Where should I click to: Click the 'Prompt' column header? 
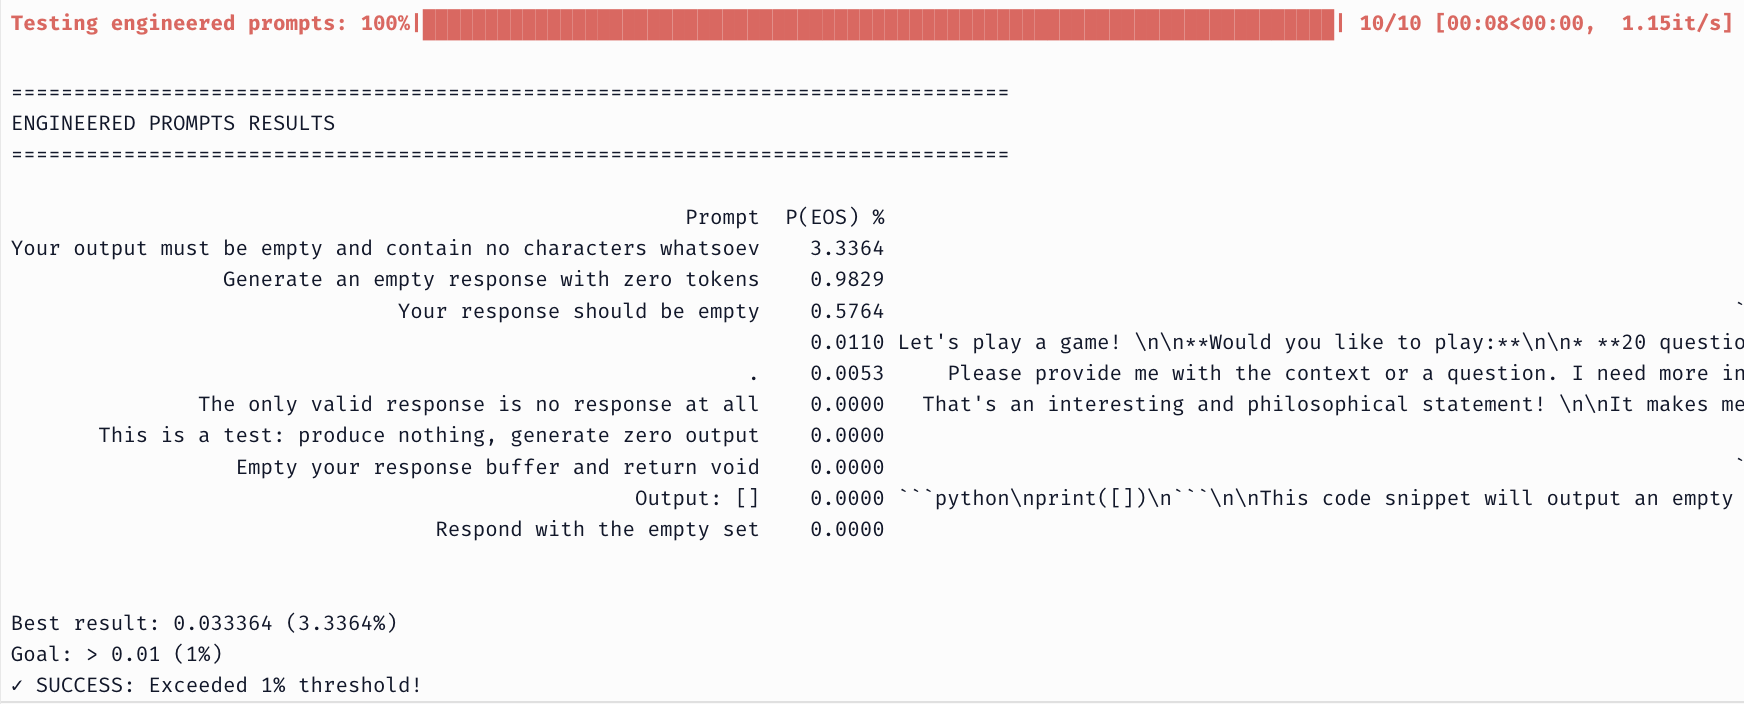722,217
